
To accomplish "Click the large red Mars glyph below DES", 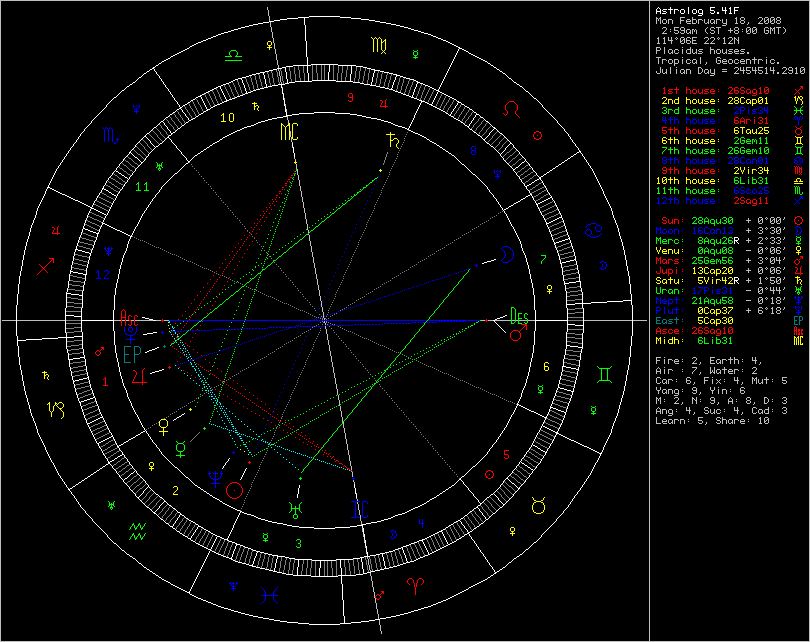I will [518, 332].
